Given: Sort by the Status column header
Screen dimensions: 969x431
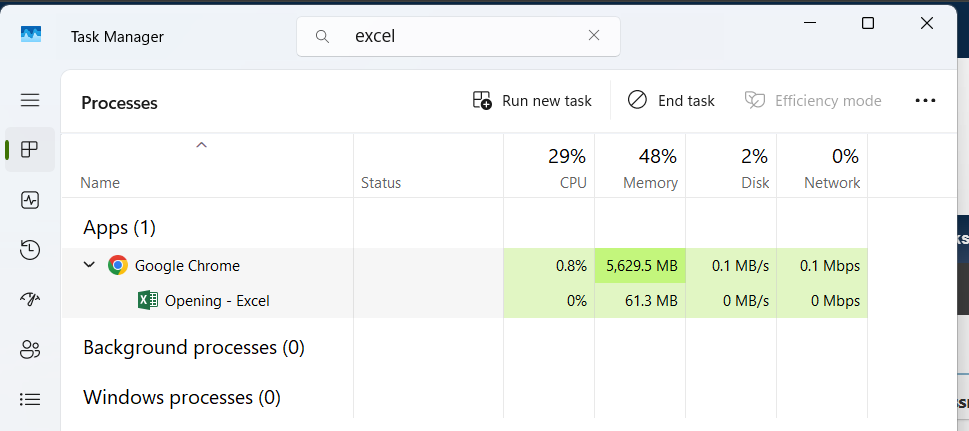Looking at the screenshot, I should 381,183.
